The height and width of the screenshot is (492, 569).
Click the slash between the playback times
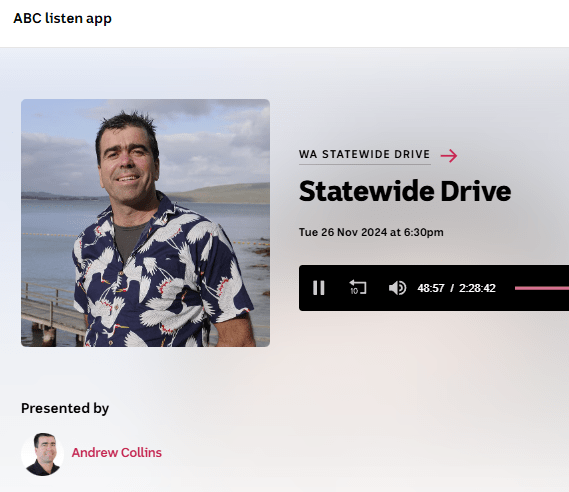click(452, 288)
